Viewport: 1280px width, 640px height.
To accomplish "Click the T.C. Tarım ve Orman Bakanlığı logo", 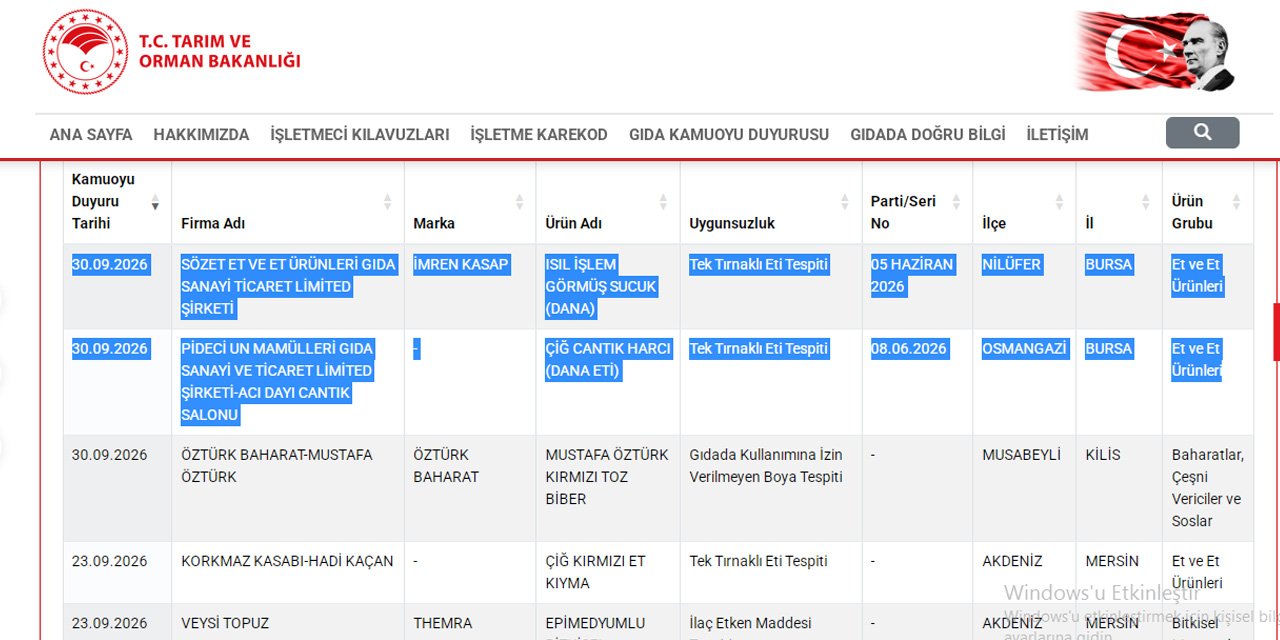I will pos(172,52).
